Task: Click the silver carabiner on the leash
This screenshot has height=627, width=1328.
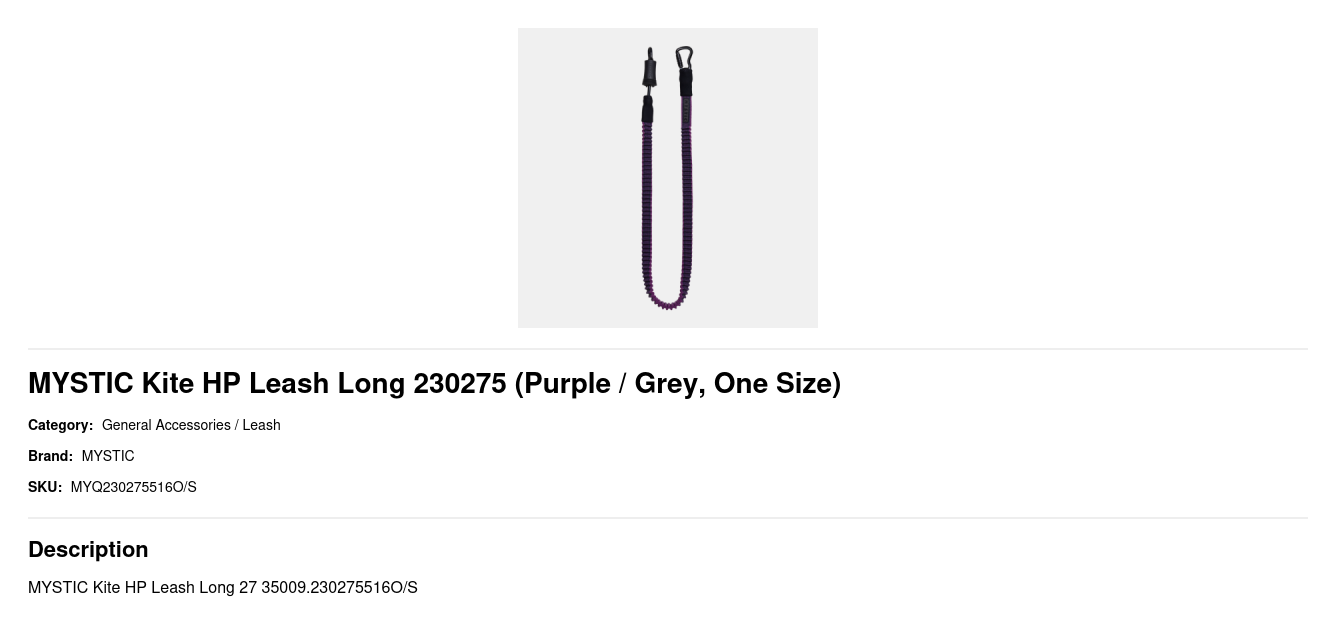Action: click(x=684, y=56)
